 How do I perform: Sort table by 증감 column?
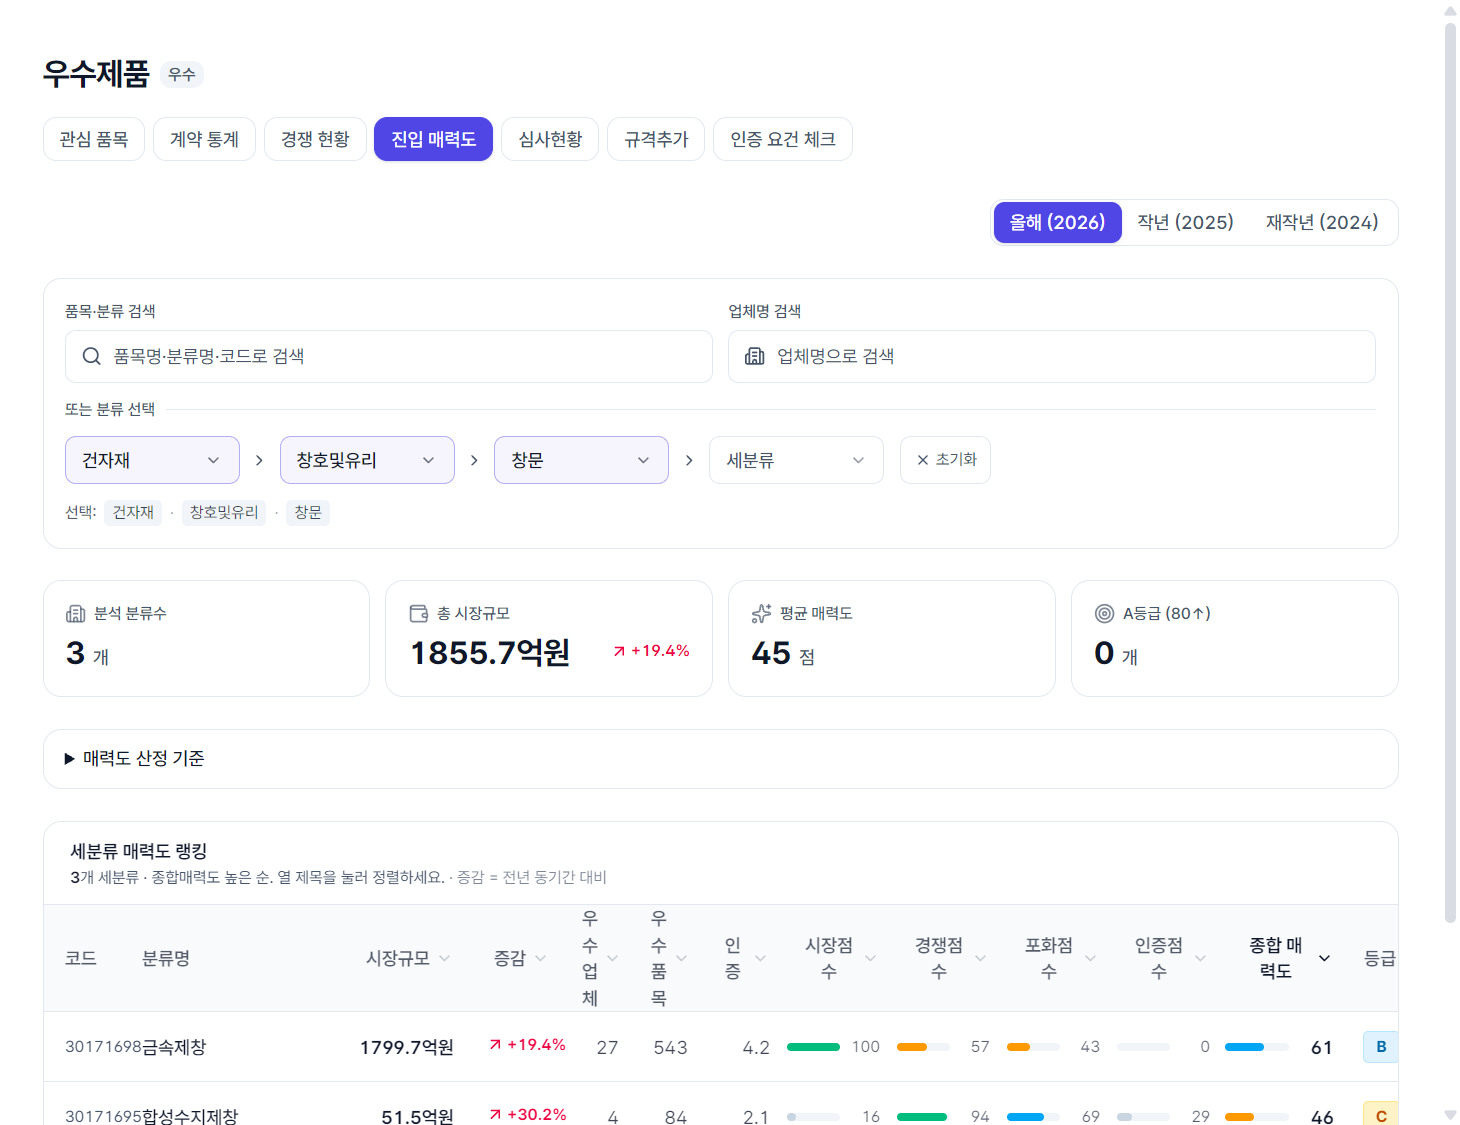[520, 958]
